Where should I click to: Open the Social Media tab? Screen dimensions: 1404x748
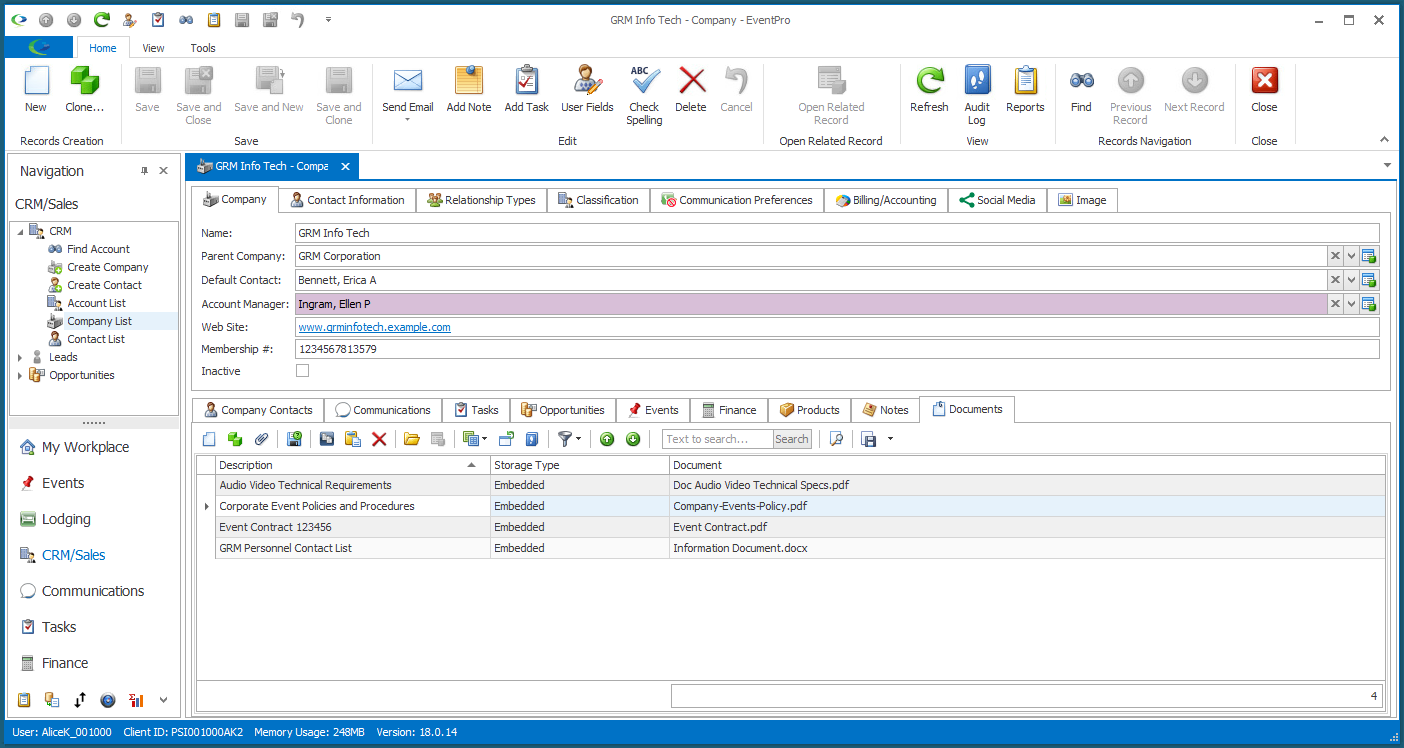(997, 200)
